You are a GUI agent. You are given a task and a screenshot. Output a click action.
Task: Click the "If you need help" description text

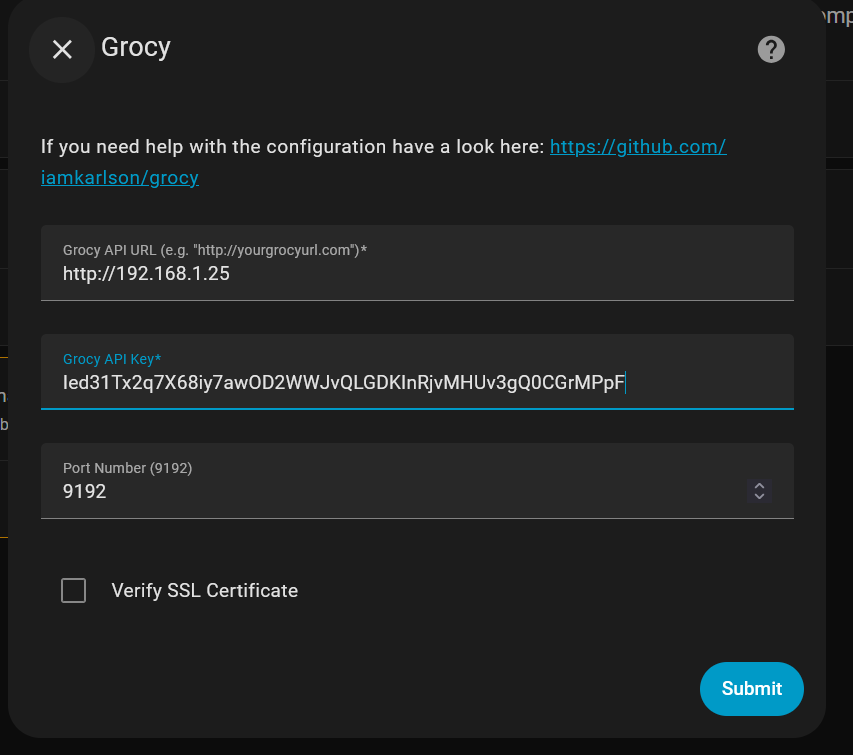[293, 147]
